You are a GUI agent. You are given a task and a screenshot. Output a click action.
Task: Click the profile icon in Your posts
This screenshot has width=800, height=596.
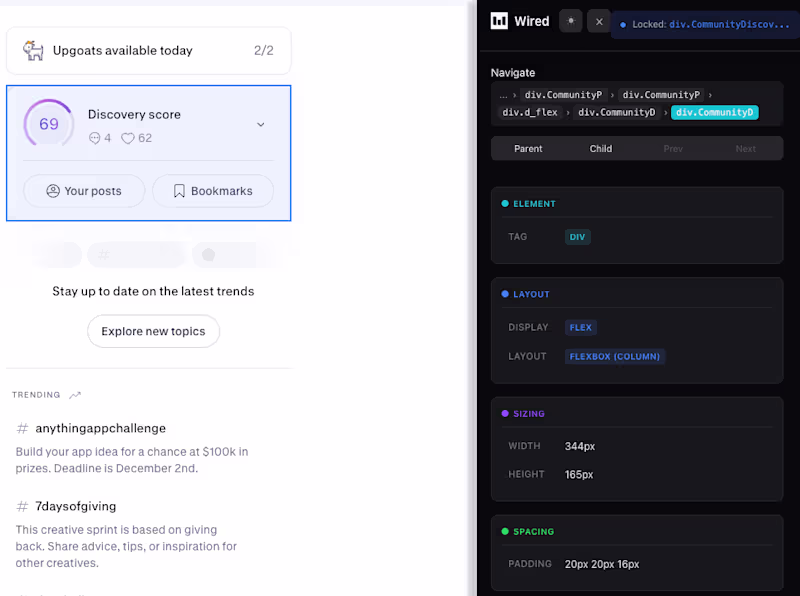coord(53,191)
